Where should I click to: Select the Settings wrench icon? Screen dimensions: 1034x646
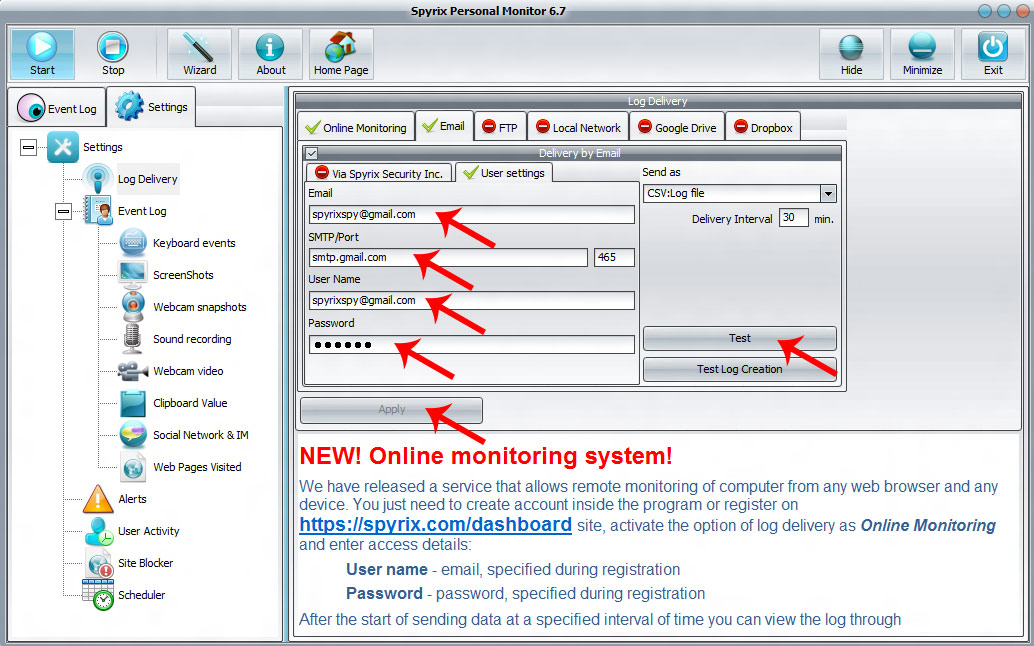(x=63, y=147)
